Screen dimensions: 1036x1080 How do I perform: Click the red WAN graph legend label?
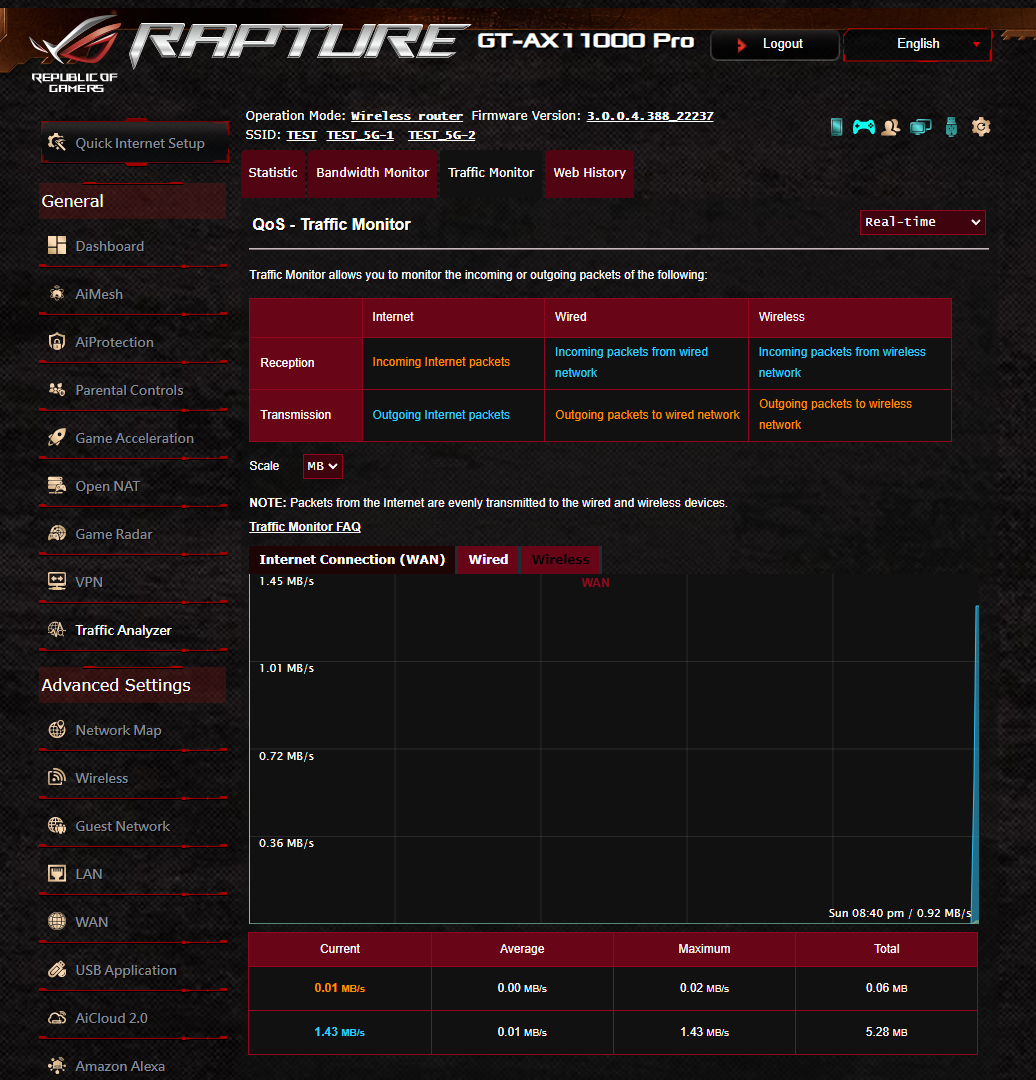pos(595,583)
